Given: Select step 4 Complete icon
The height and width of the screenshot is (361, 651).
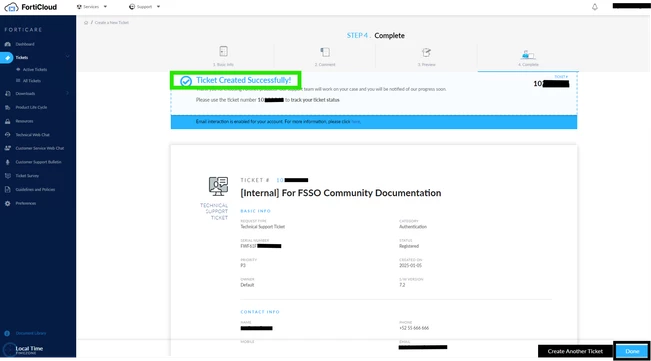Looking at the screenshot, I should click(528, 54).
